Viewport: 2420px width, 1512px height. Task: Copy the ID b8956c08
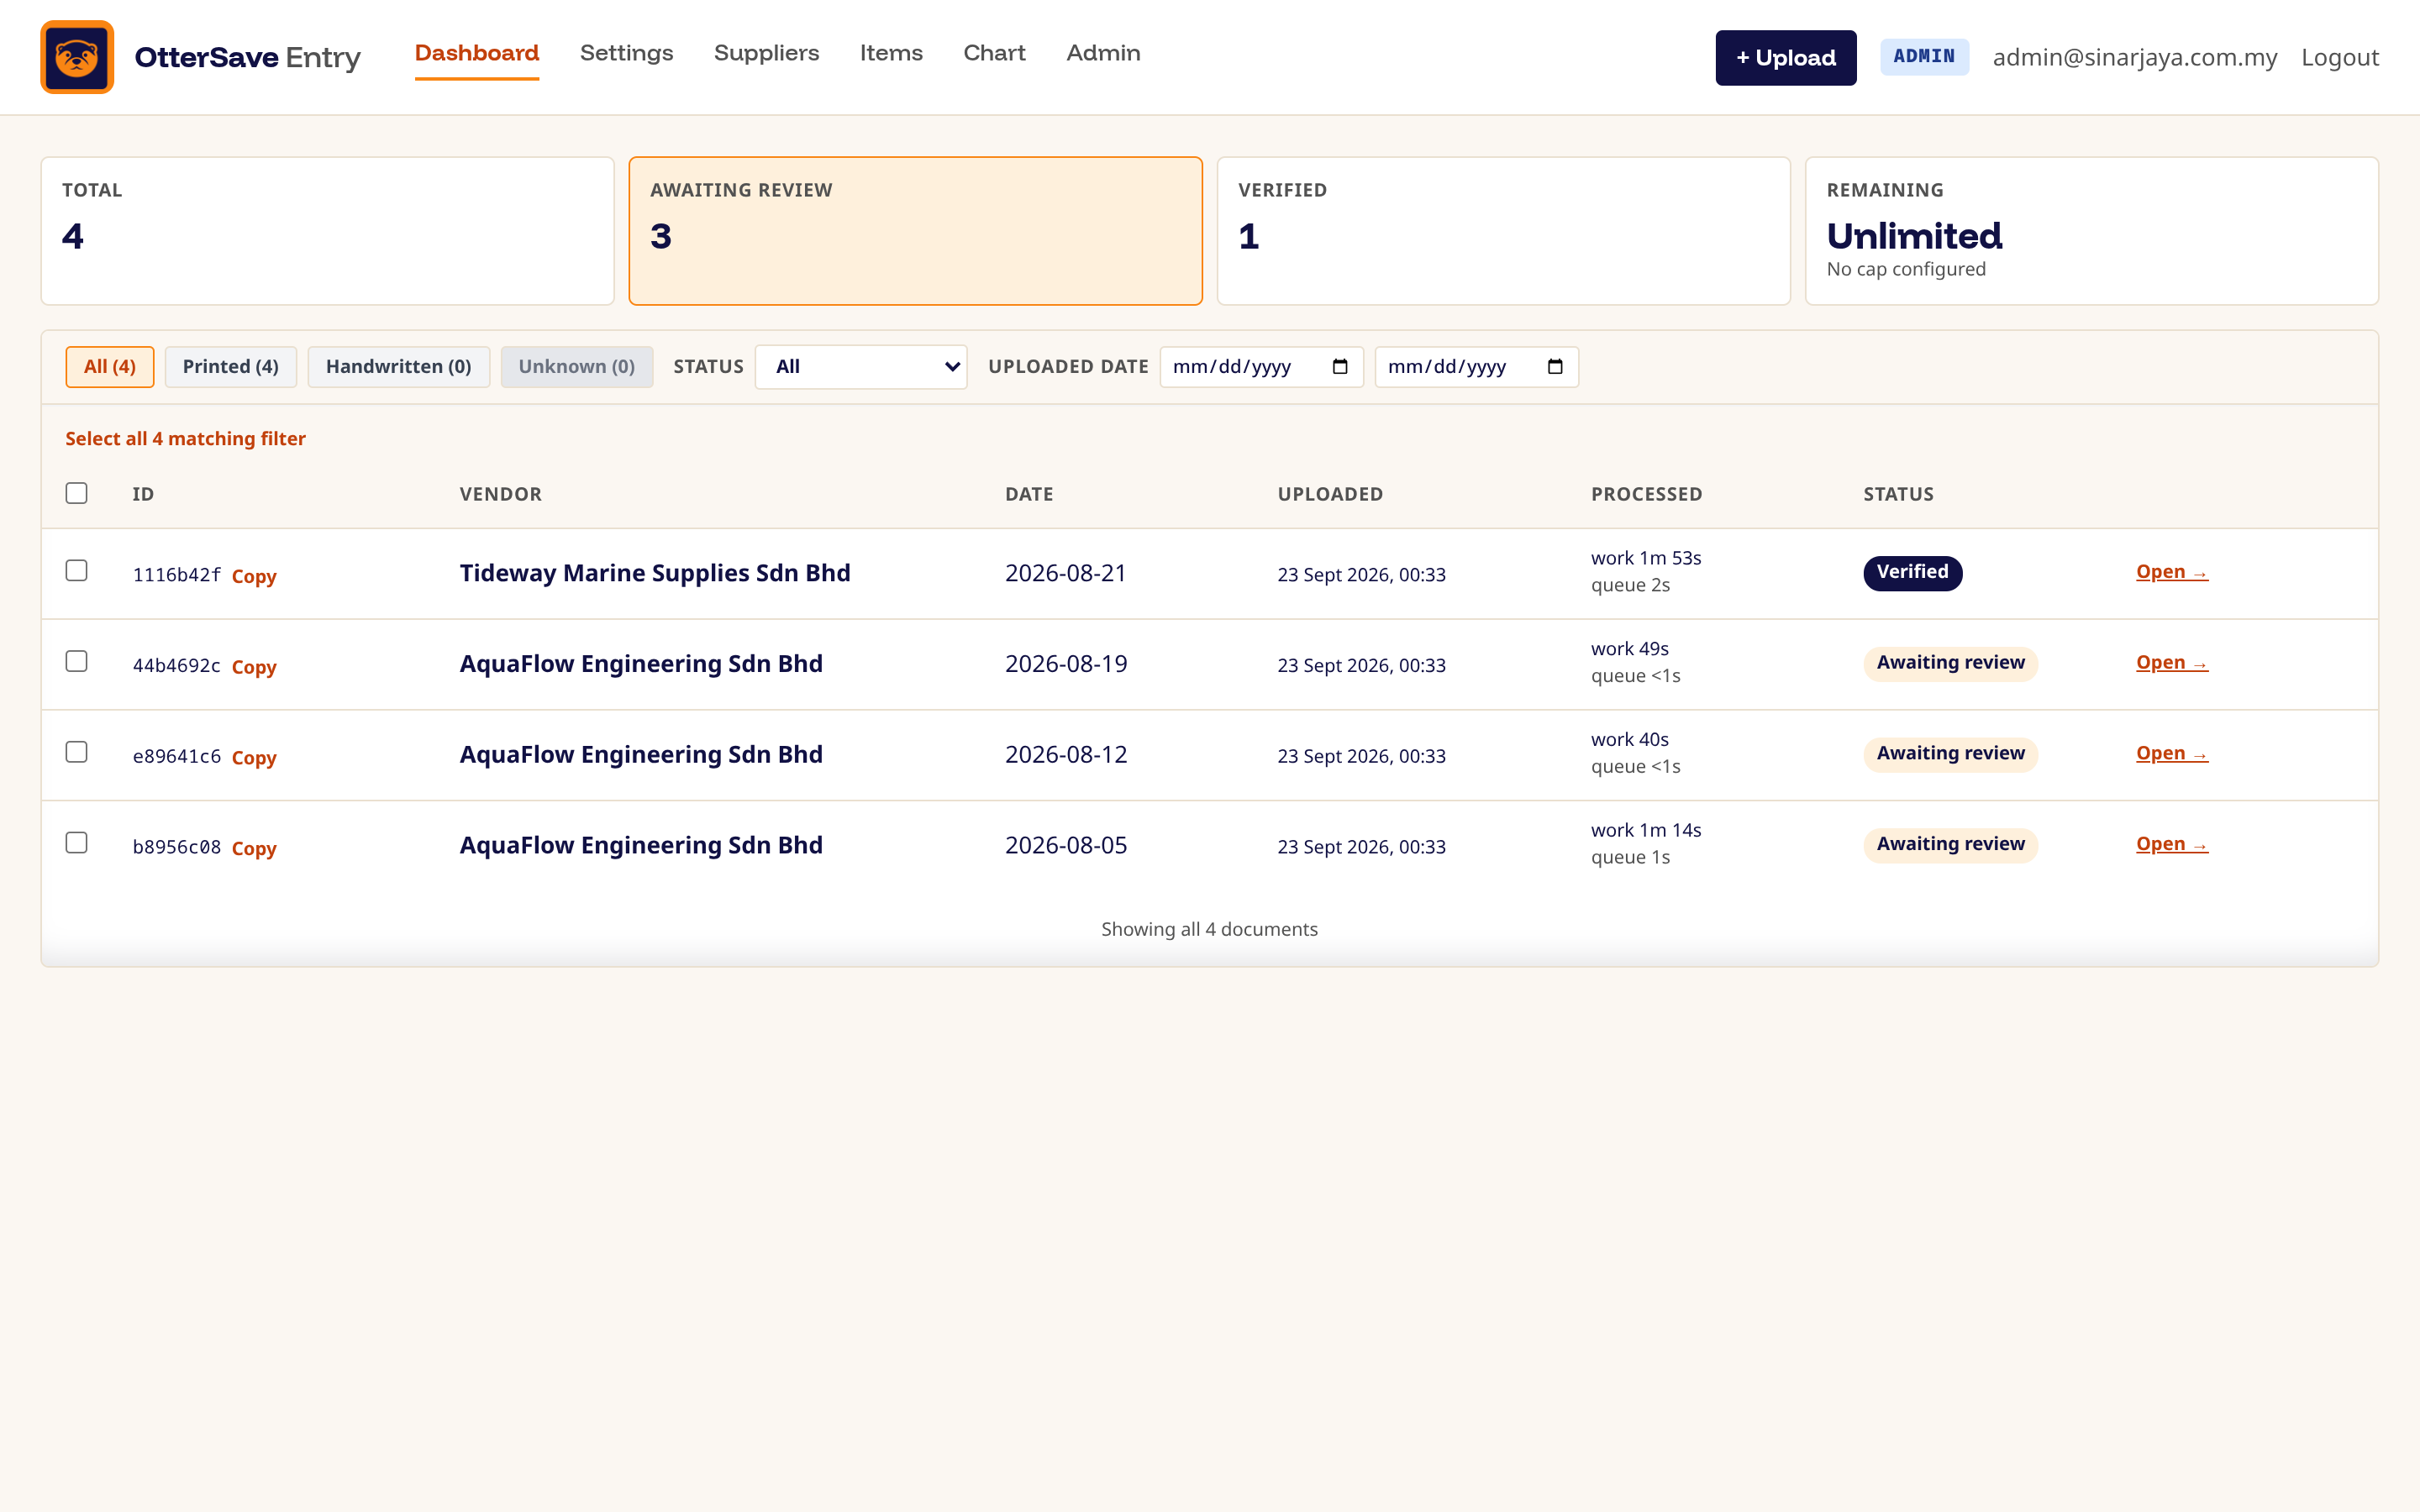coord(254,849)
